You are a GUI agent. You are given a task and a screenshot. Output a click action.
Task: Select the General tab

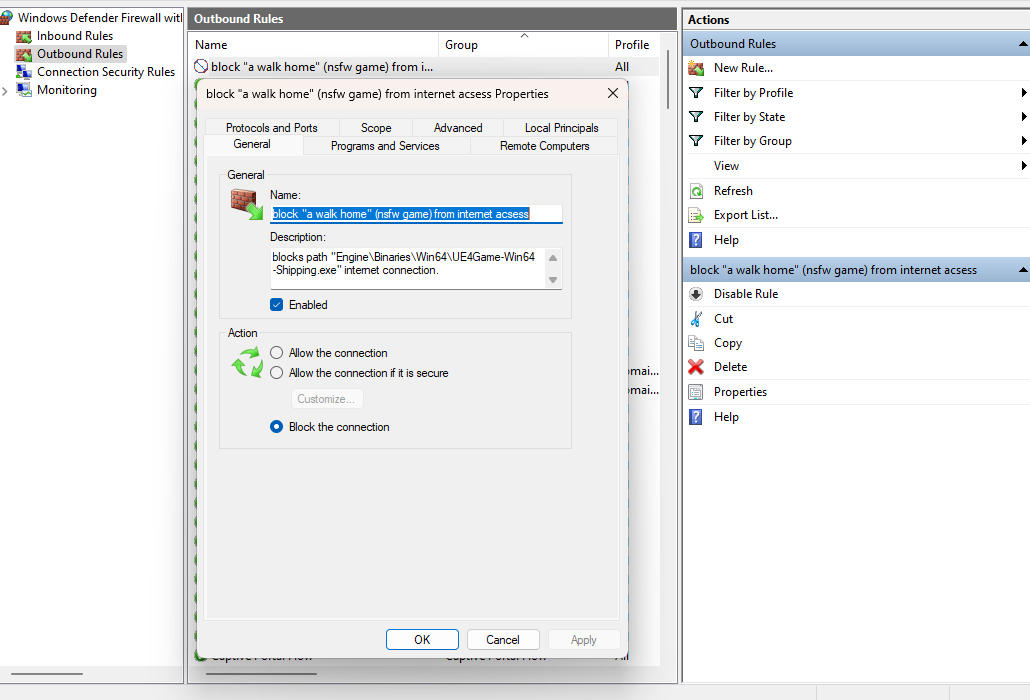pos(252,144)
